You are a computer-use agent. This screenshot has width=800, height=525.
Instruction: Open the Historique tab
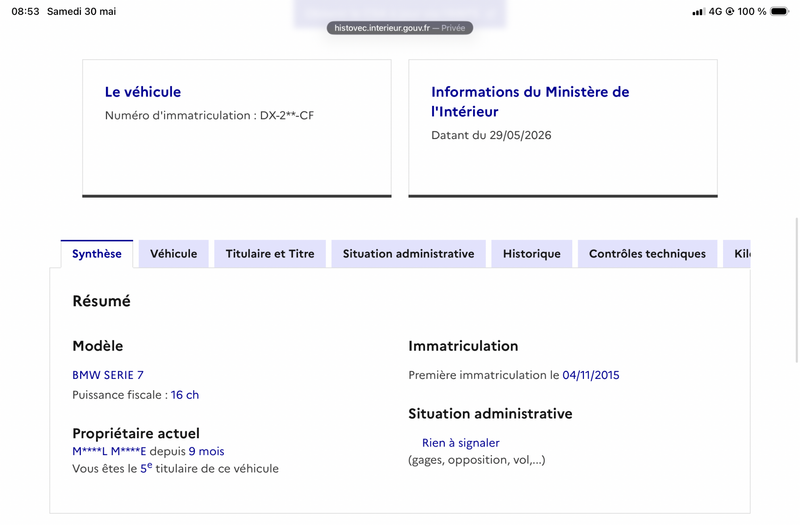[x=532, y=254]
